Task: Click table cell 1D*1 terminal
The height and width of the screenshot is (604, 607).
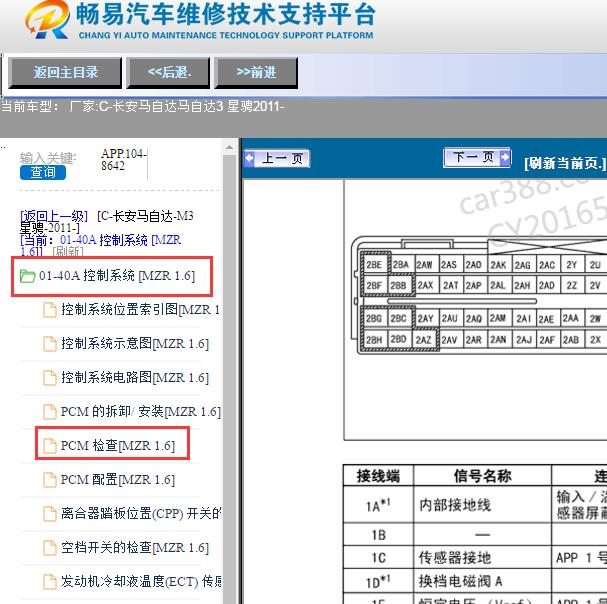Action: tap(378, 581)
